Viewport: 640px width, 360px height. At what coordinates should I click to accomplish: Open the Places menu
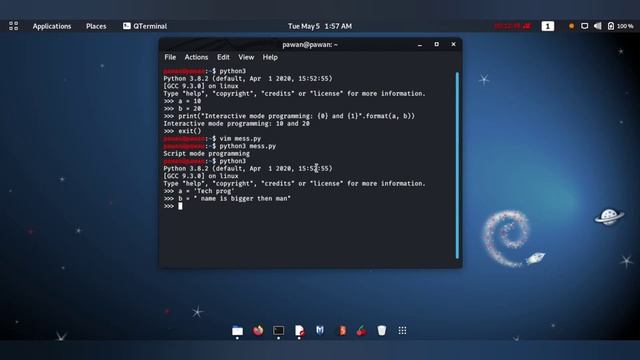click(96, 26)
